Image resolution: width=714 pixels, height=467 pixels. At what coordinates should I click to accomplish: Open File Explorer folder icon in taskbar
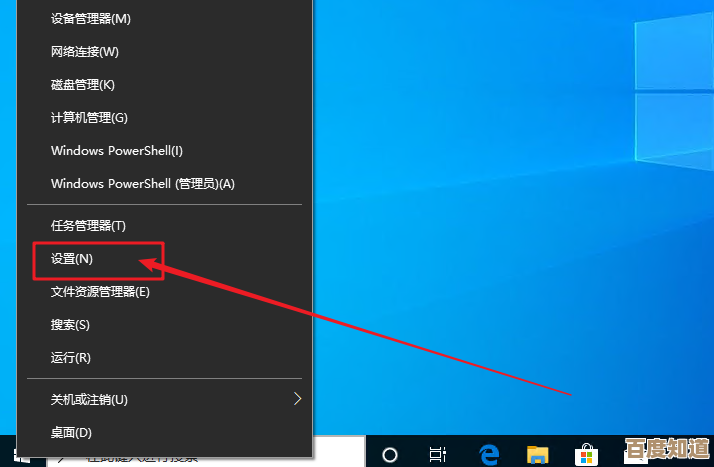539,454
